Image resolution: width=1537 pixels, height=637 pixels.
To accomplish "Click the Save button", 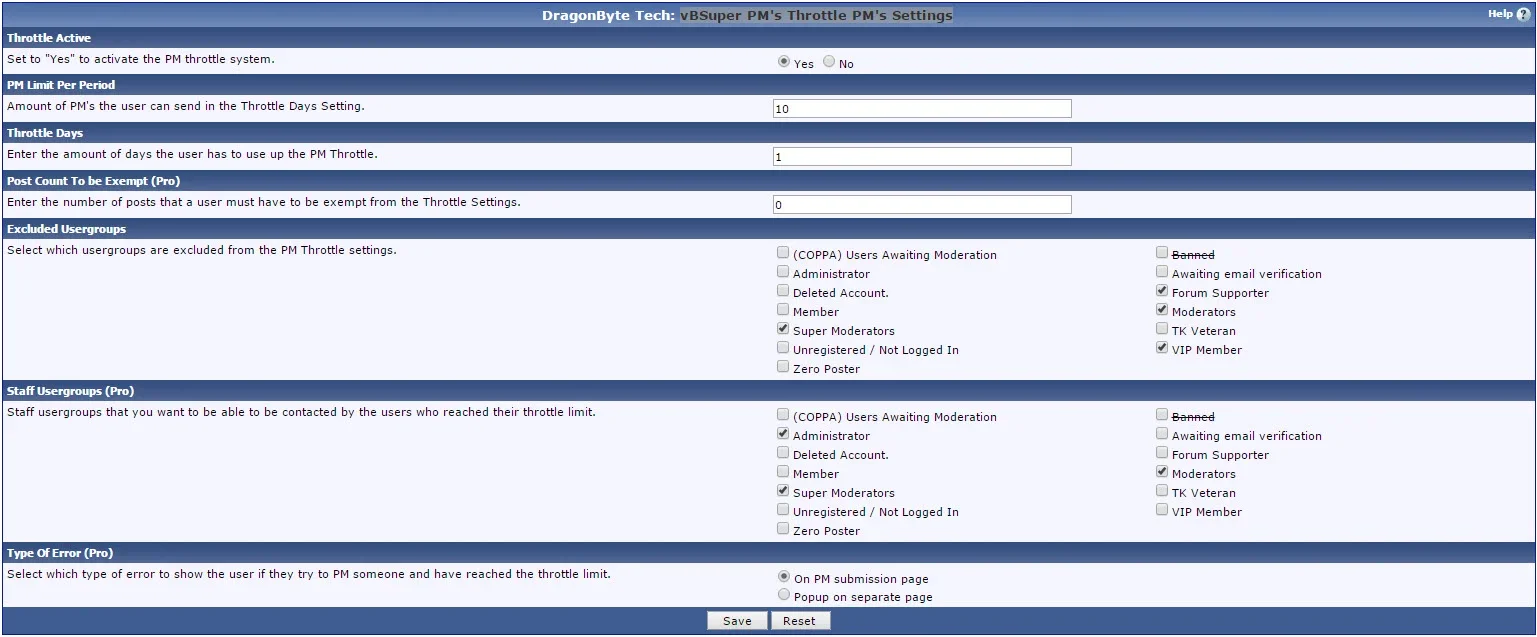I will (x=737, y=621).
